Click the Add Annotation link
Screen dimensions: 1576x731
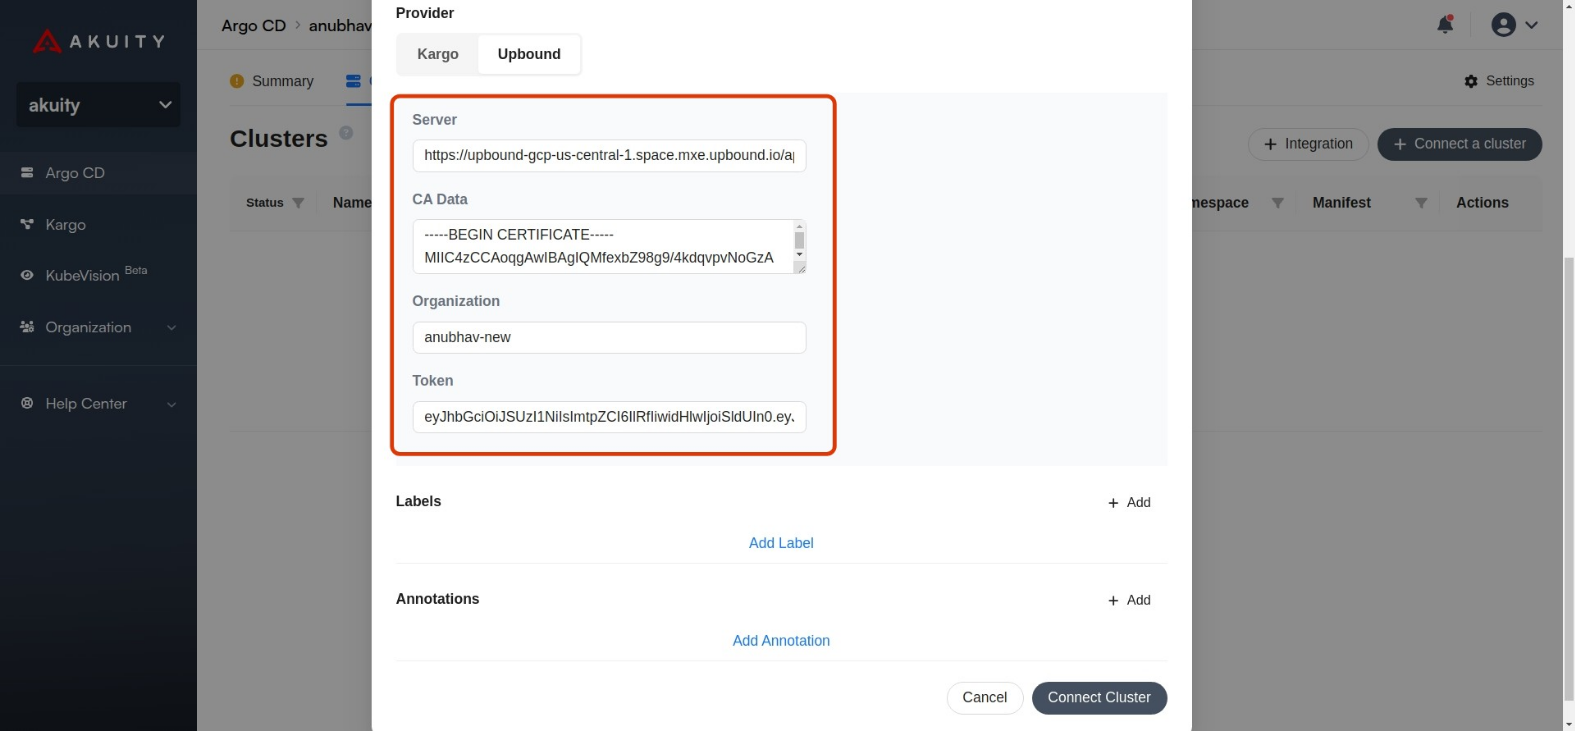(x=781, y=641)
